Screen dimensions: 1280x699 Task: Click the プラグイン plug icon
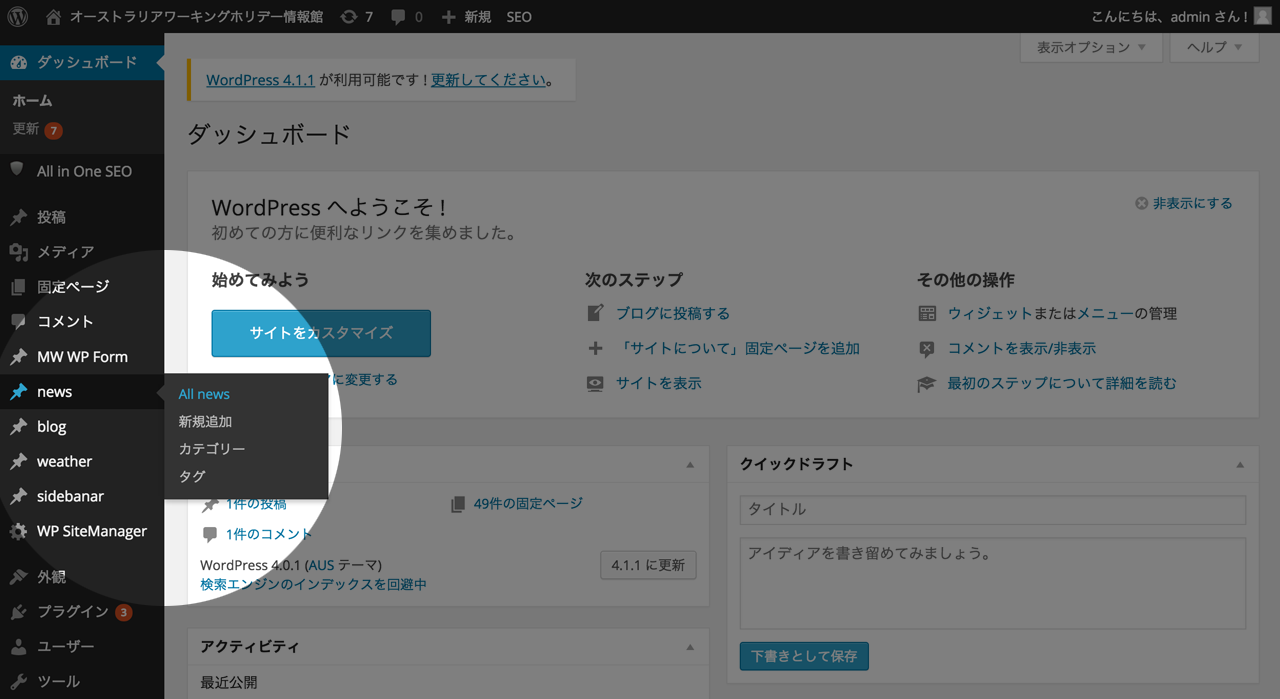click(18, 612)
